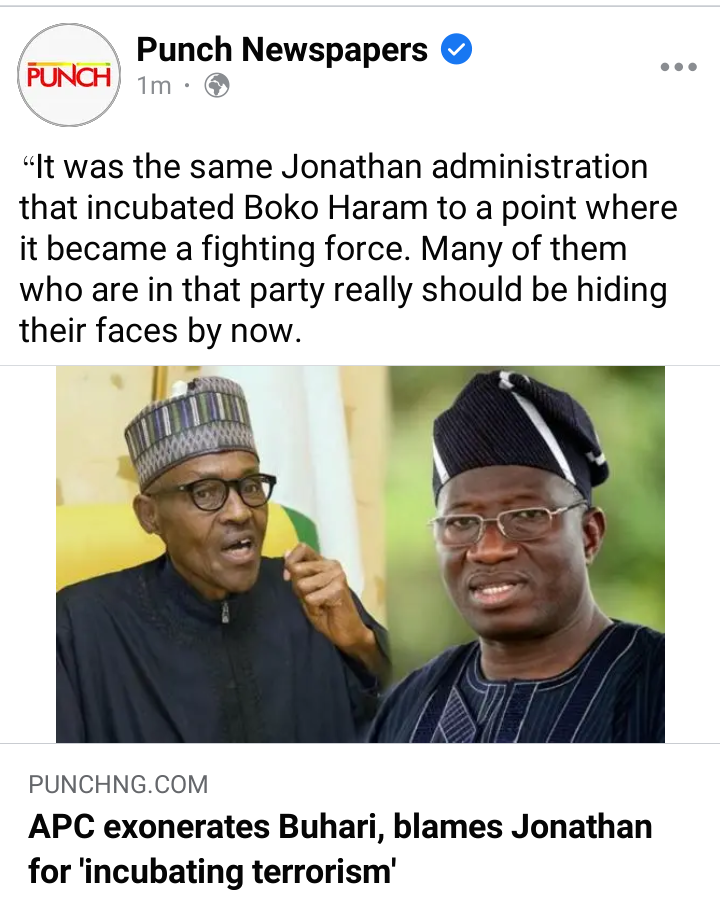Open the three-dot post options menu
The width and height of the screenshot is (720, 904).
coord(678,67)
